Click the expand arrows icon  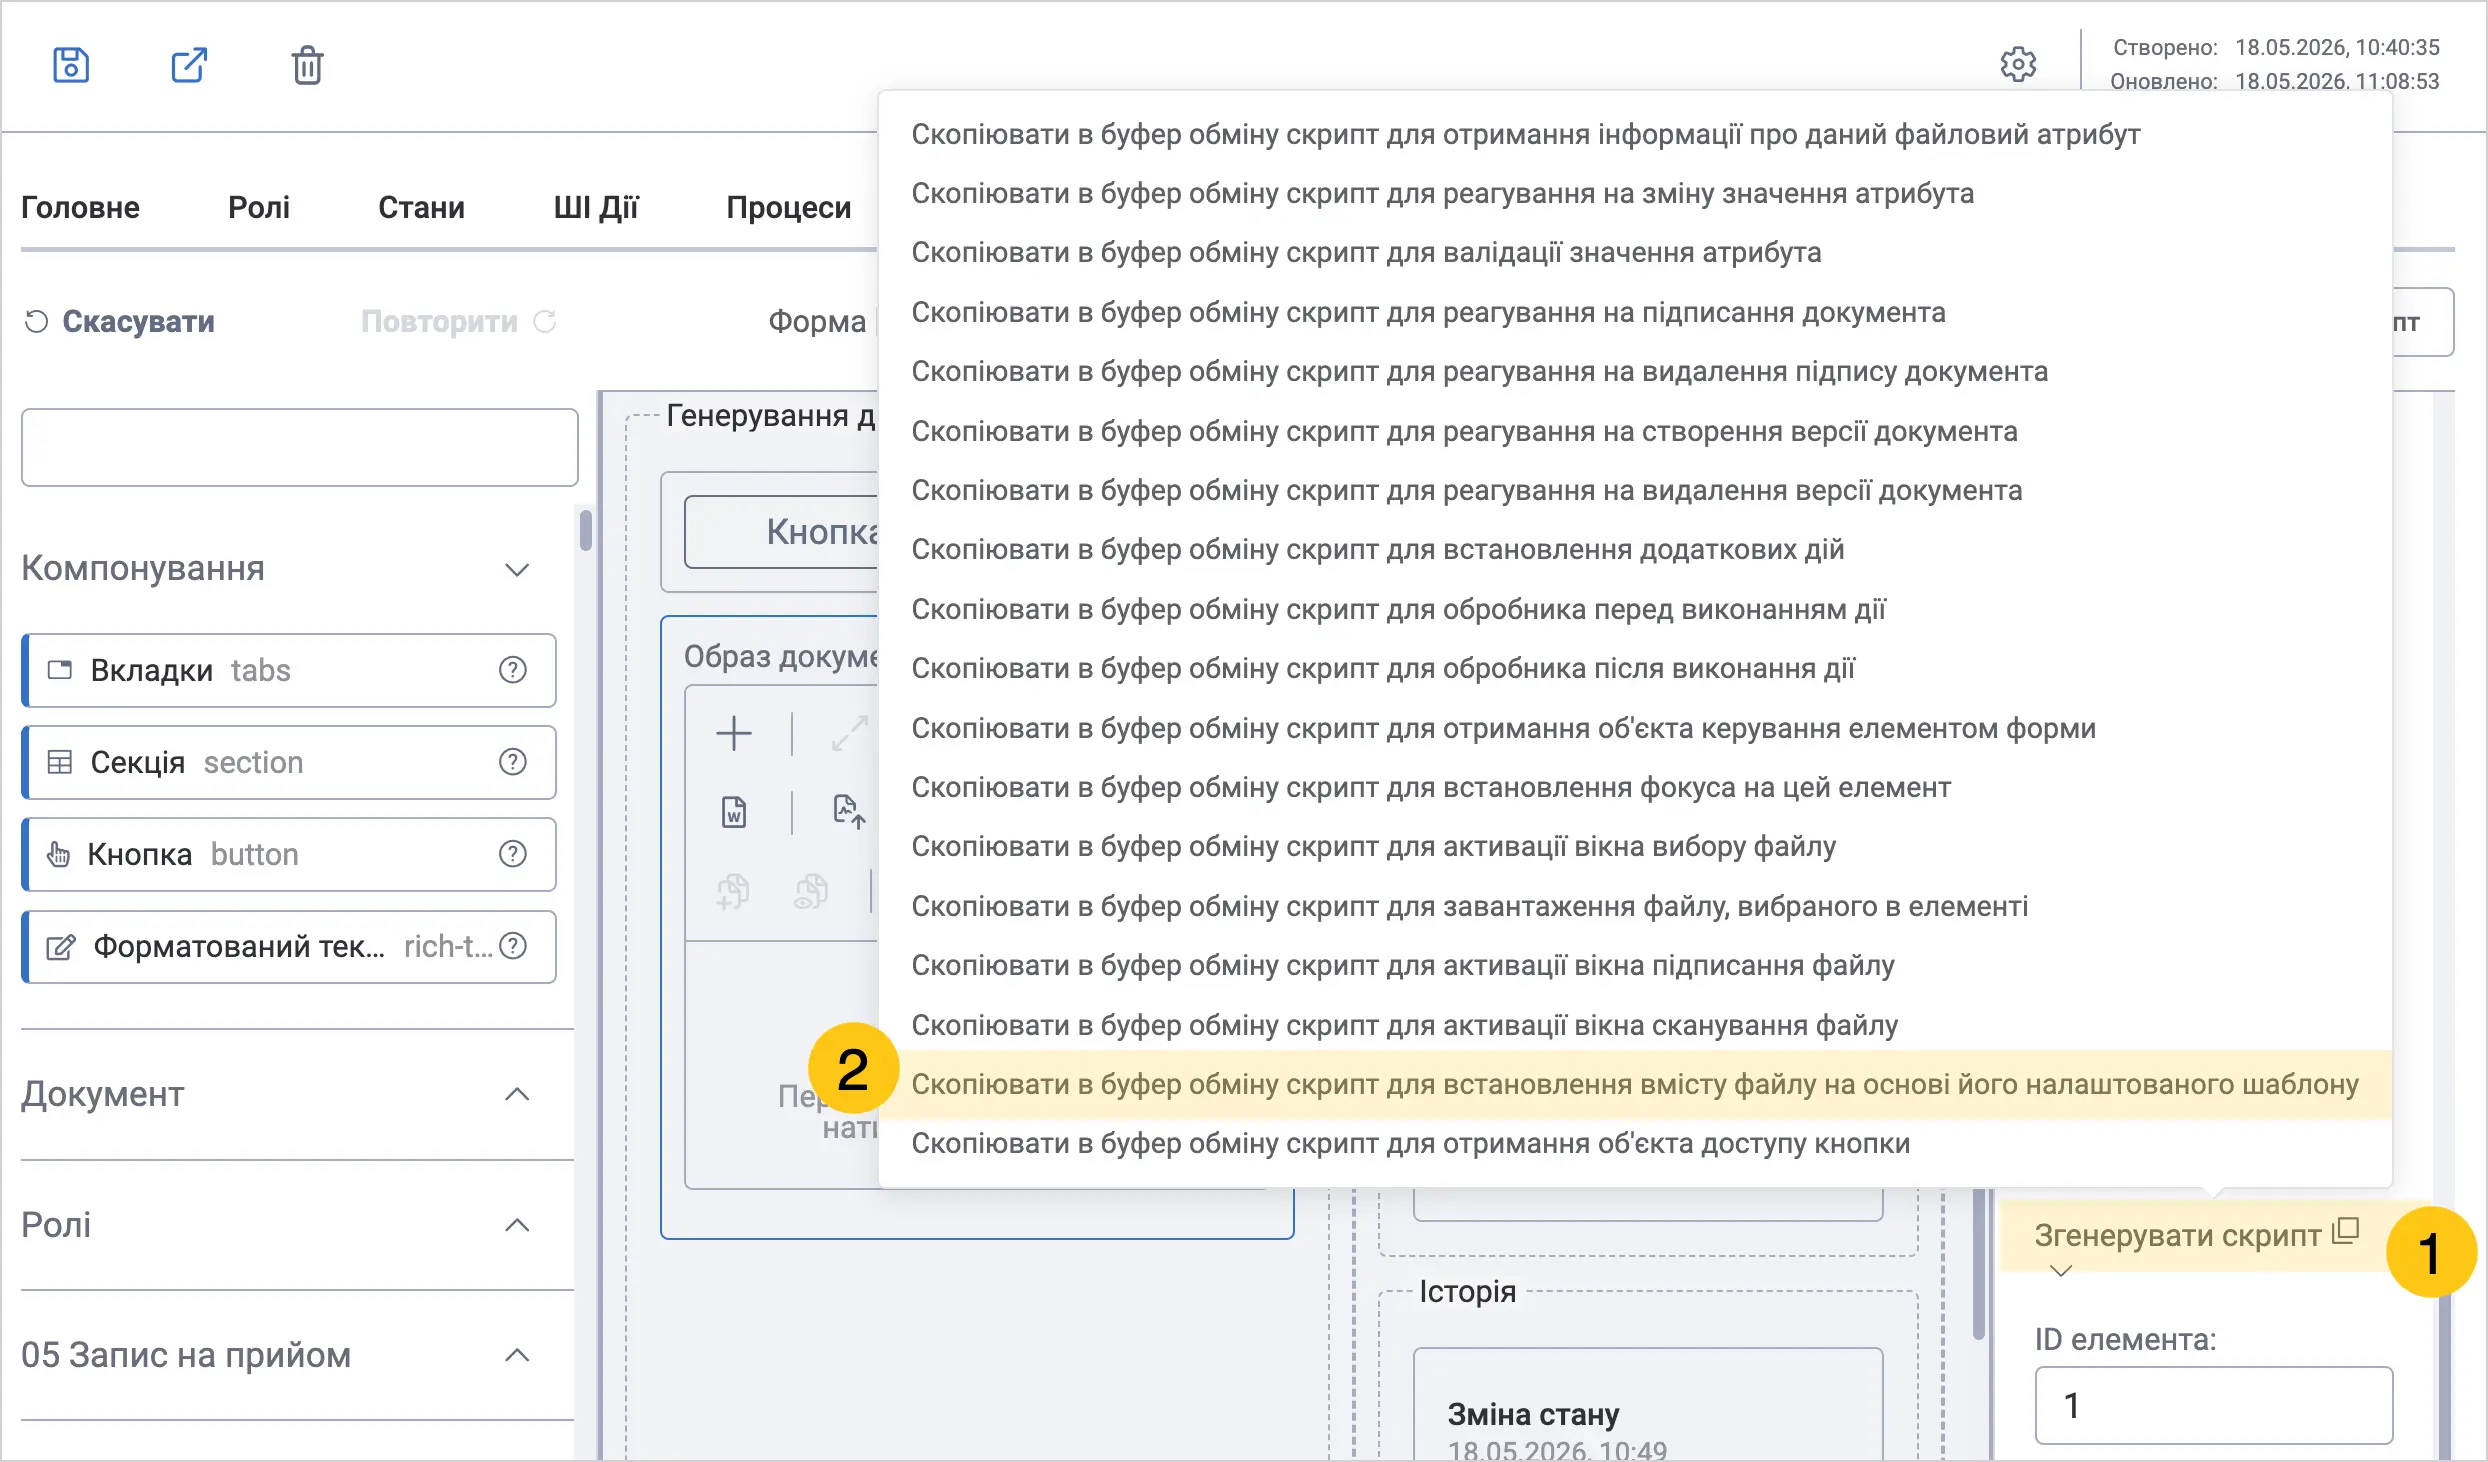(x=849, y=733)
